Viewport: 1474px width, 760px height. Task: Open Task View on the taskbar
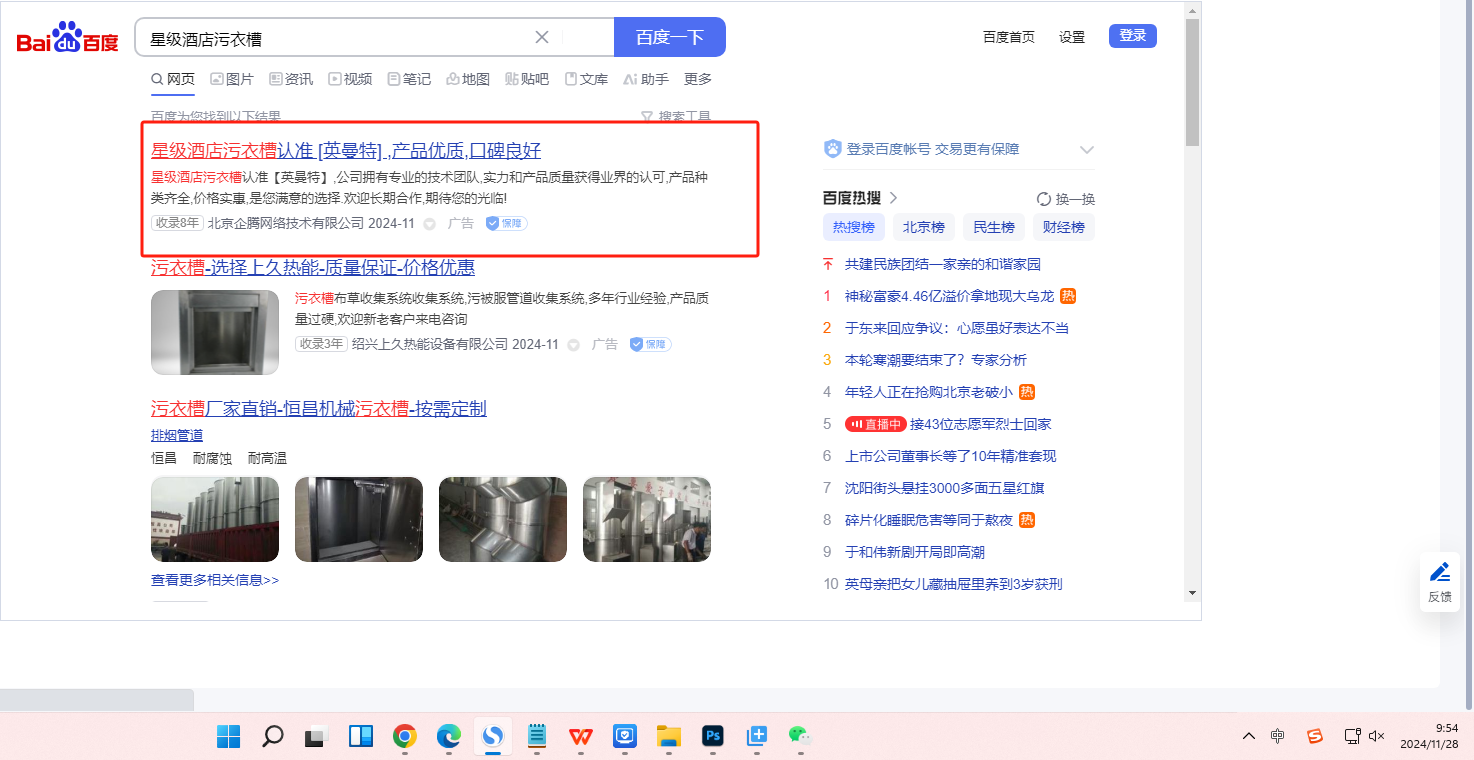pyautogui.click(x=316, y=736)
